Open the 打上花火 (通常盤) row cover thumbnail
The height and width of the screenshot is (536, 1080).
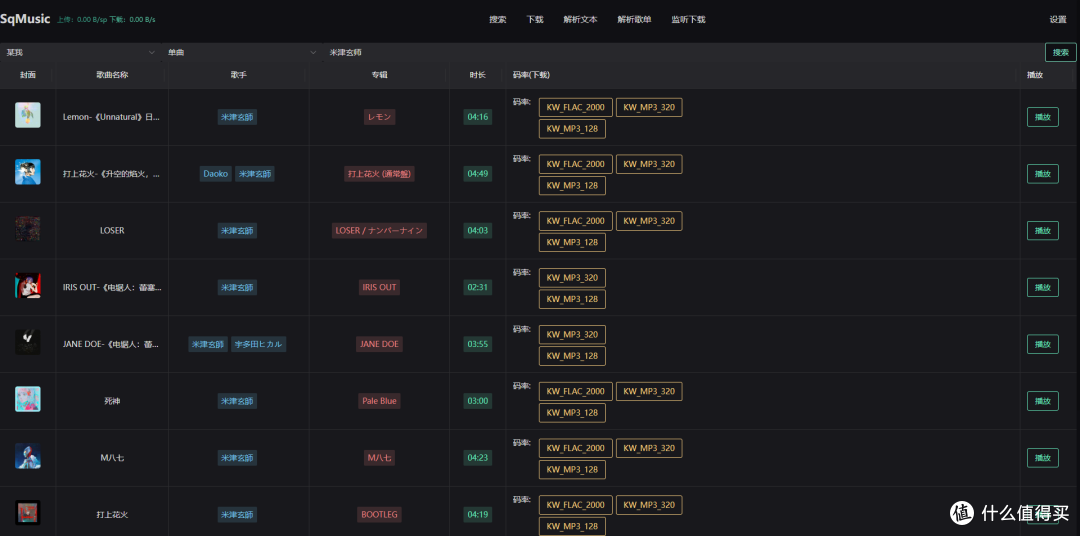tap(28, 172)
